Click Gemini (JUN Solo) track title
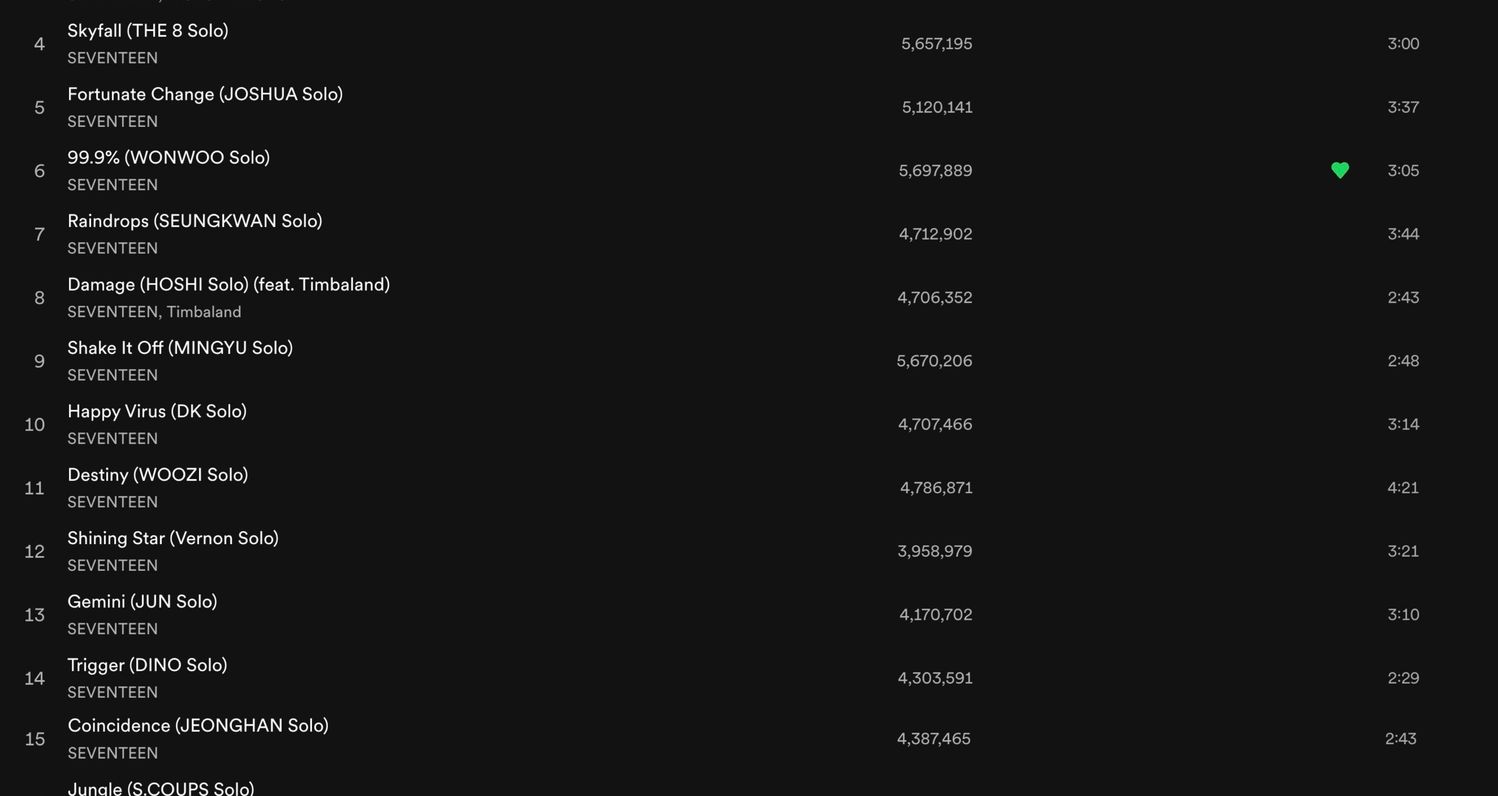 coord(142,602)
